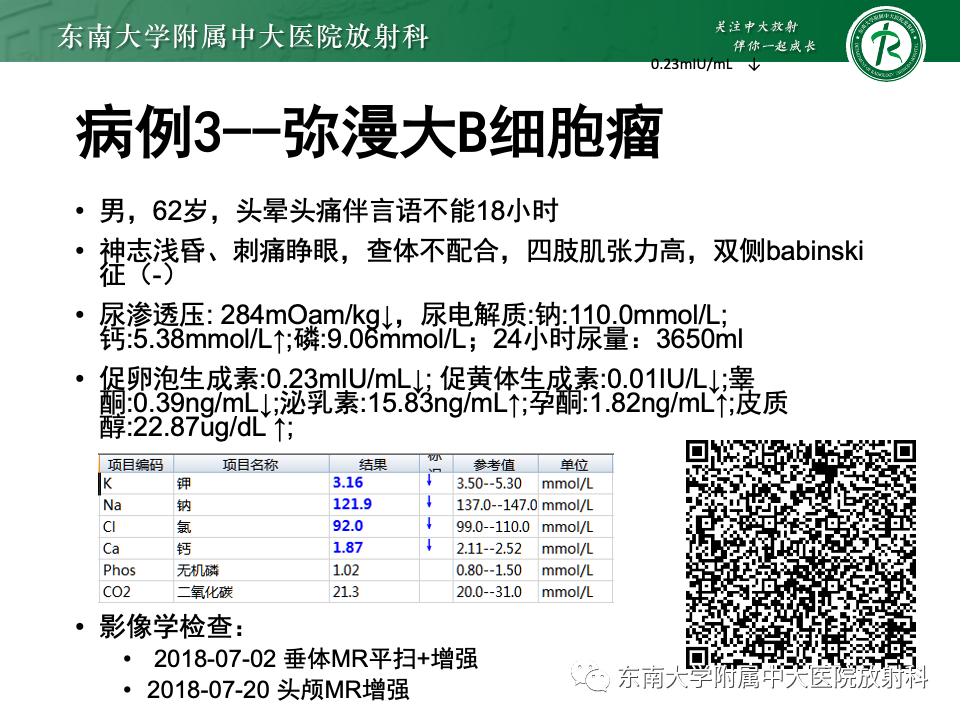Image resolution: width=960 pixels, height=720 pixels.
Task: Click the 项目编码 column header
Action: [136, 465]
